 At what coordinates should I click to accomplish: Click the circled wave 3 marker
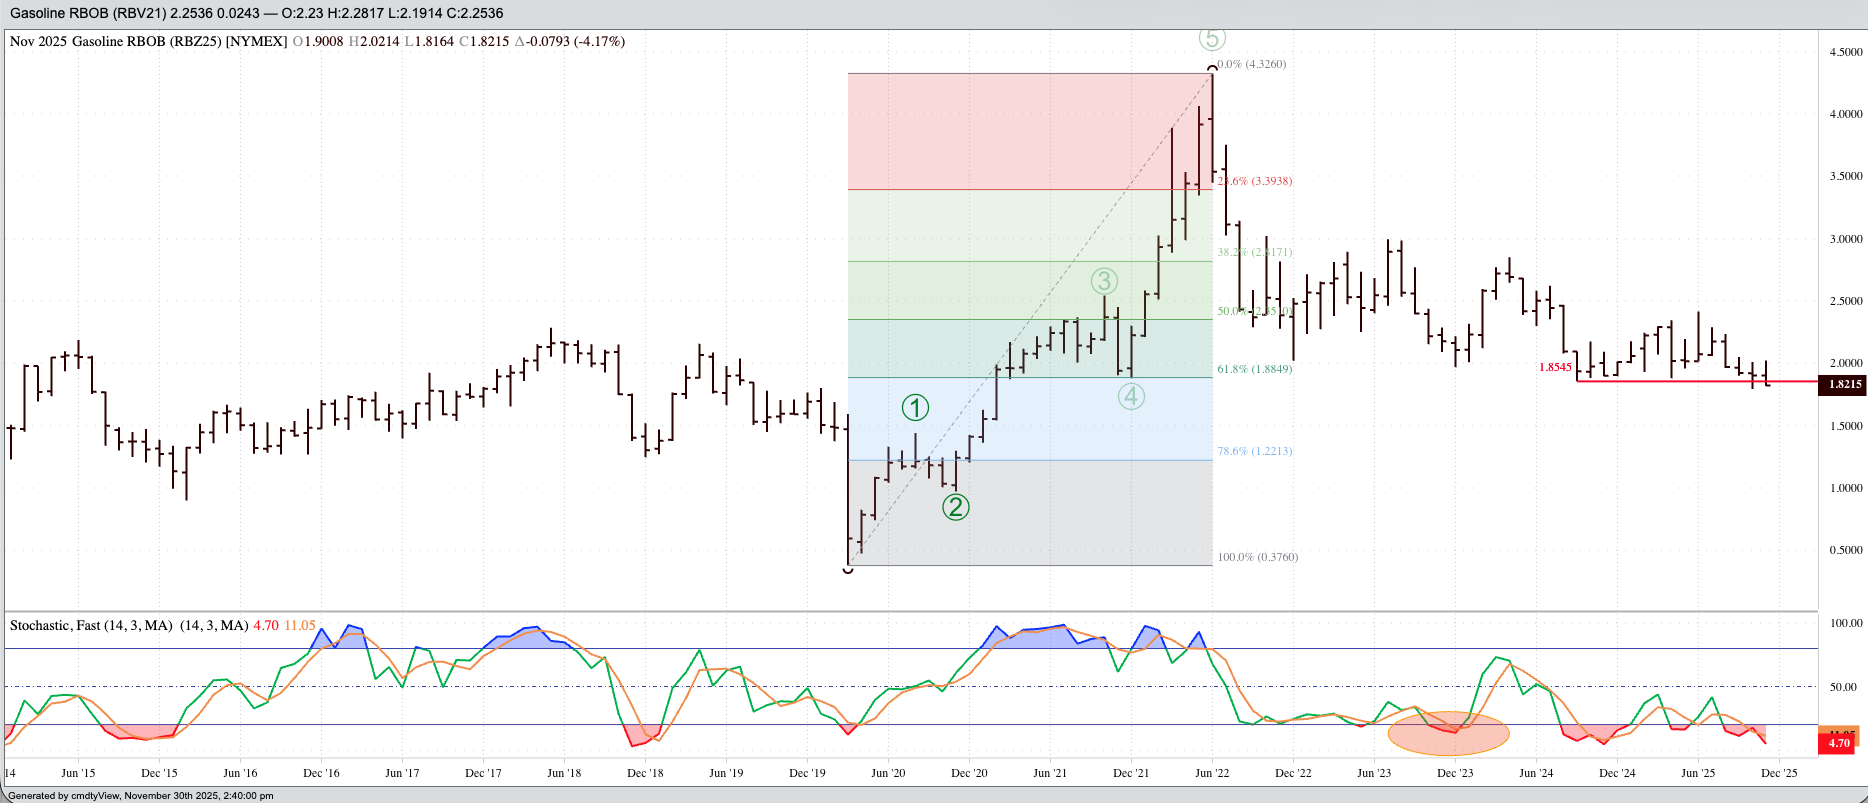point(1104,281)
